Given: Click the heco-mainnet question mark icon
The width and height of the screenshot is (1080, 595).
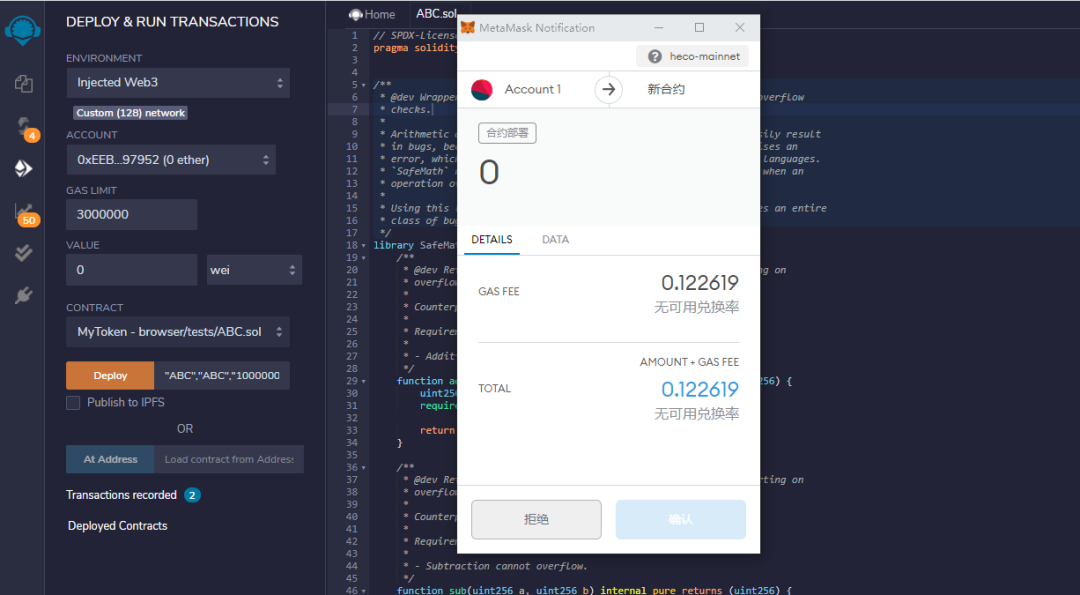Looking at the screenshot, I should tap(655, 56).
